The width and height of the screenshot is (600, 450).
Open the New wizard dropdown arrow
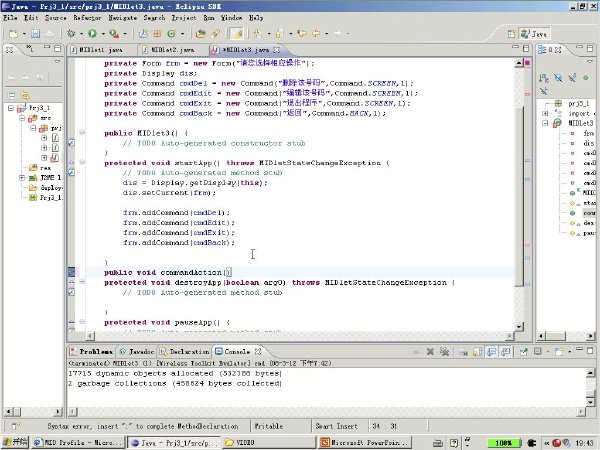(24, 34)
